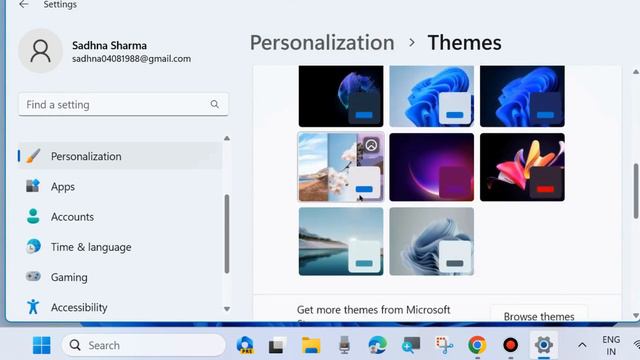
Task: Click the Themes pane scroll up arrow
Action: click(636, 72)
